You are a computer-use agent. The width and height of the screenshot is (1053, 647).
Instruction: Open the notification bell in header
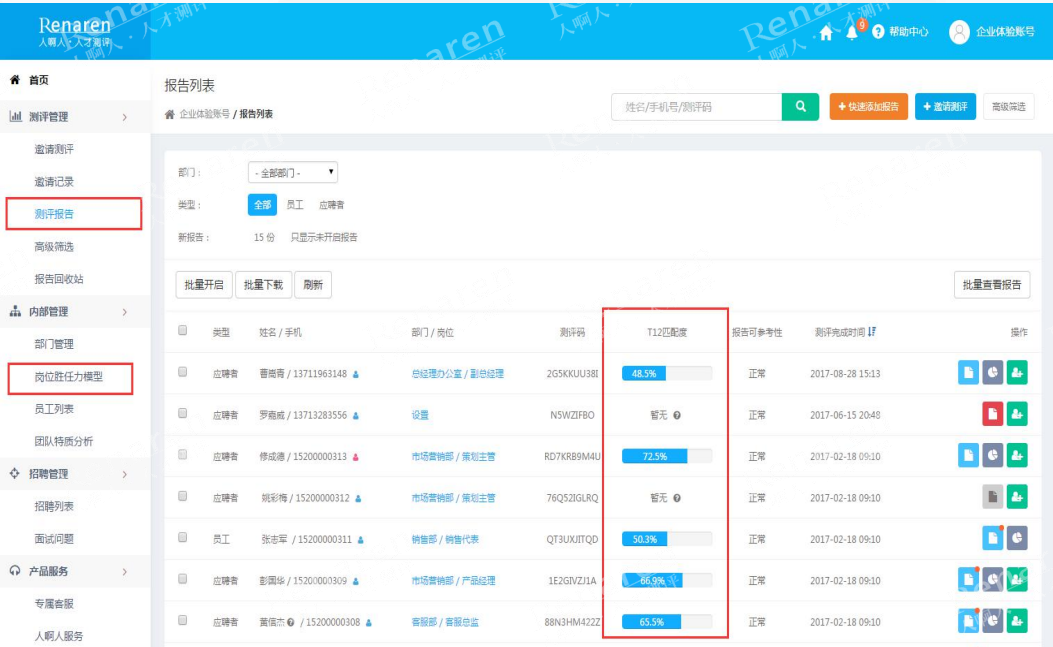[851, 32]
